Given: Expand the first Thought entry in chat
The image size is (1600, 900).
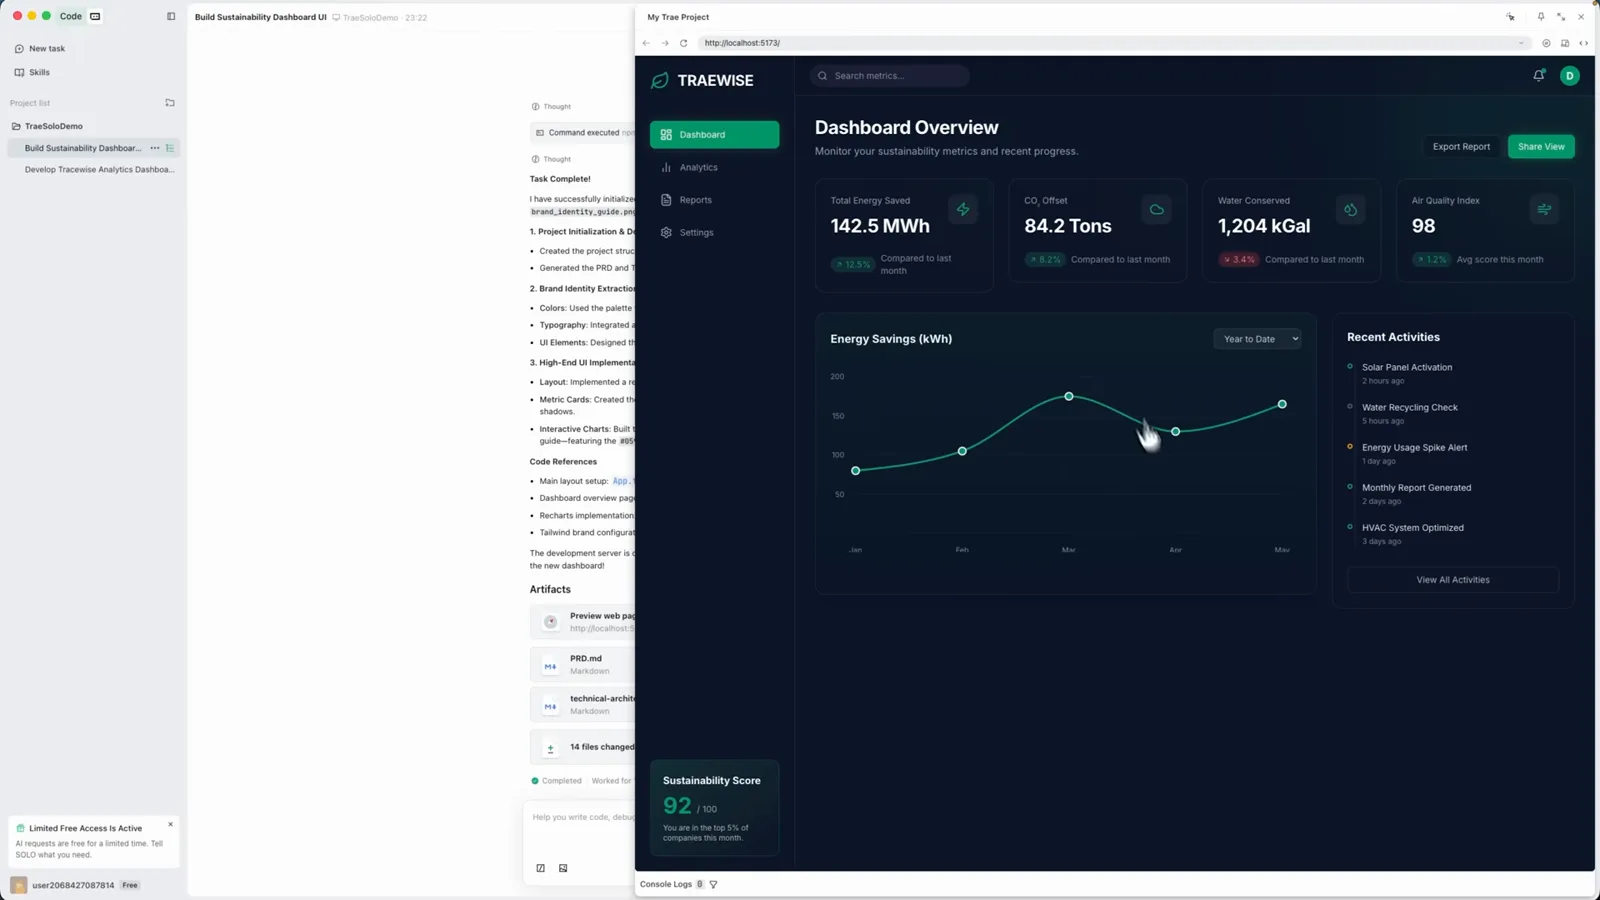Looking at the screenshot, I should tap(551, 106).
